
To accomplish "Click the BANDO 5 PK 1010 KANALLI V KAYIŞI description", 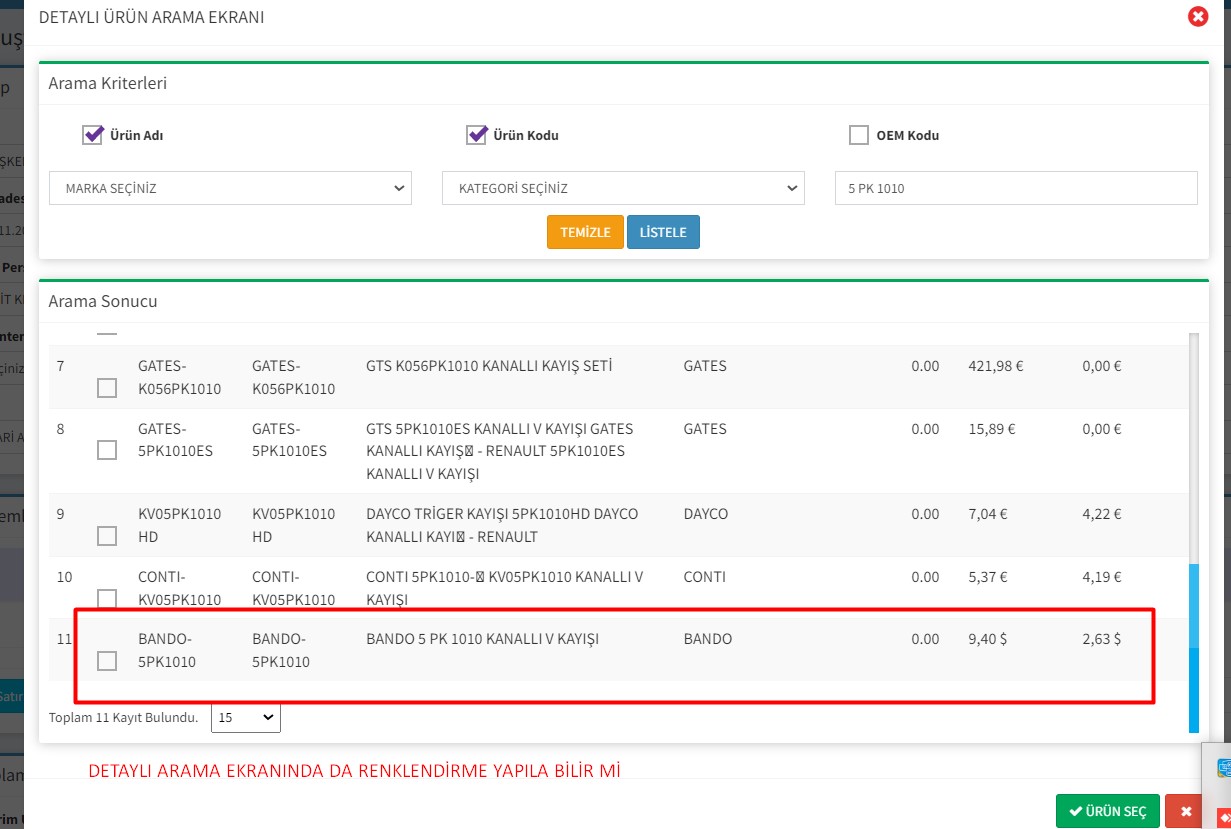I will 482,639.
